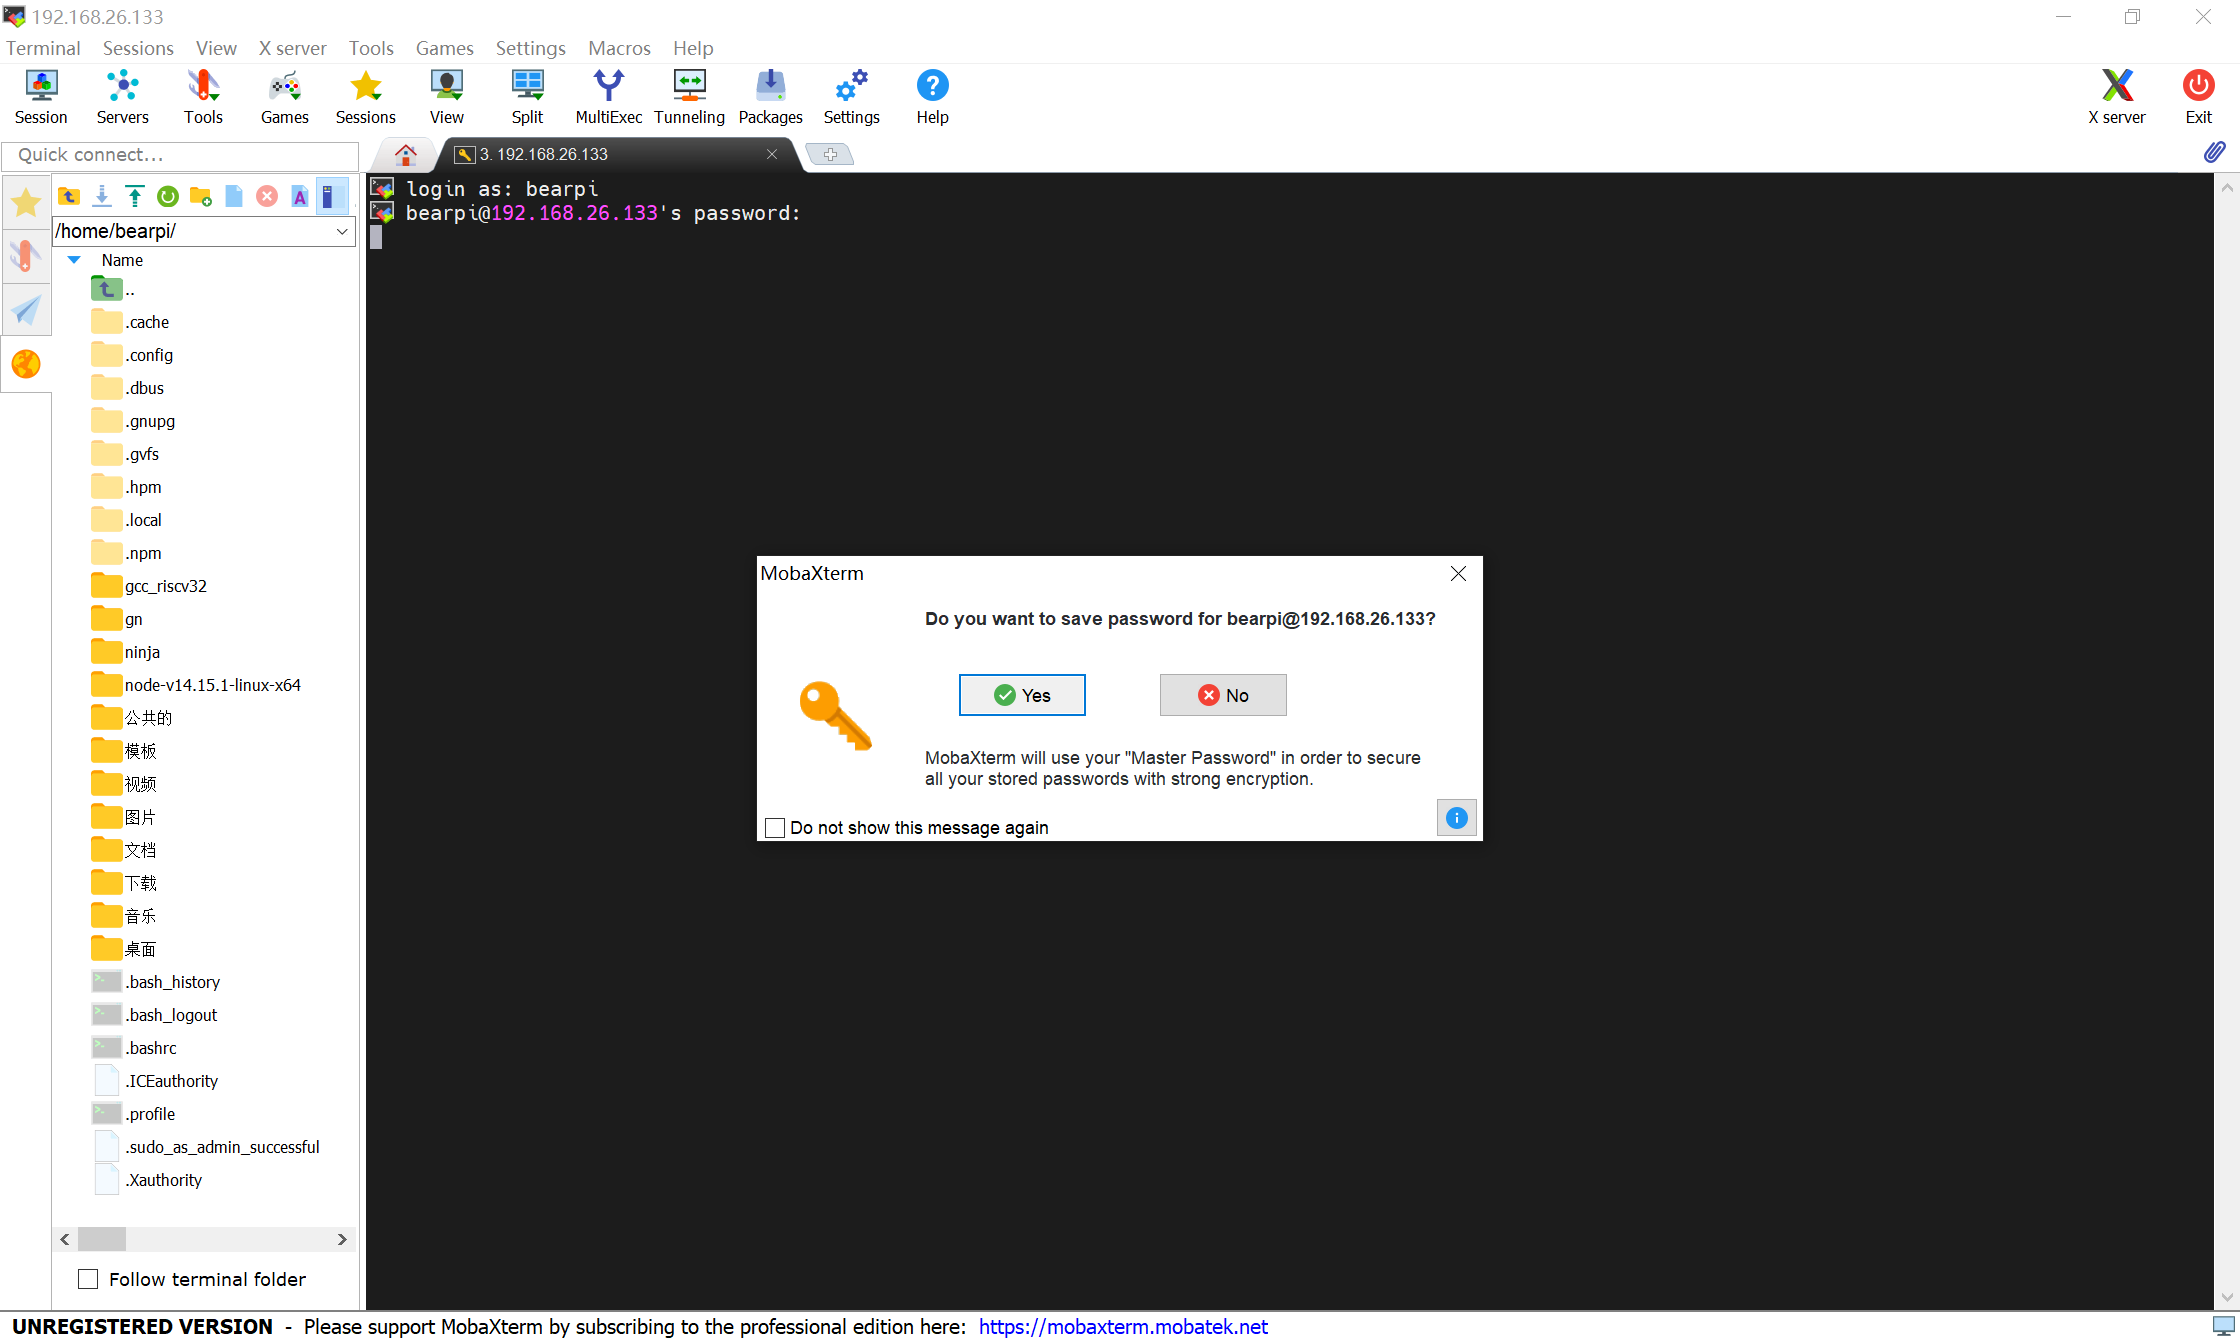The height and width of the screenshot is (1340, 2240).
Task: Open the Tools toolbar icon
Action: coord(203,97)
